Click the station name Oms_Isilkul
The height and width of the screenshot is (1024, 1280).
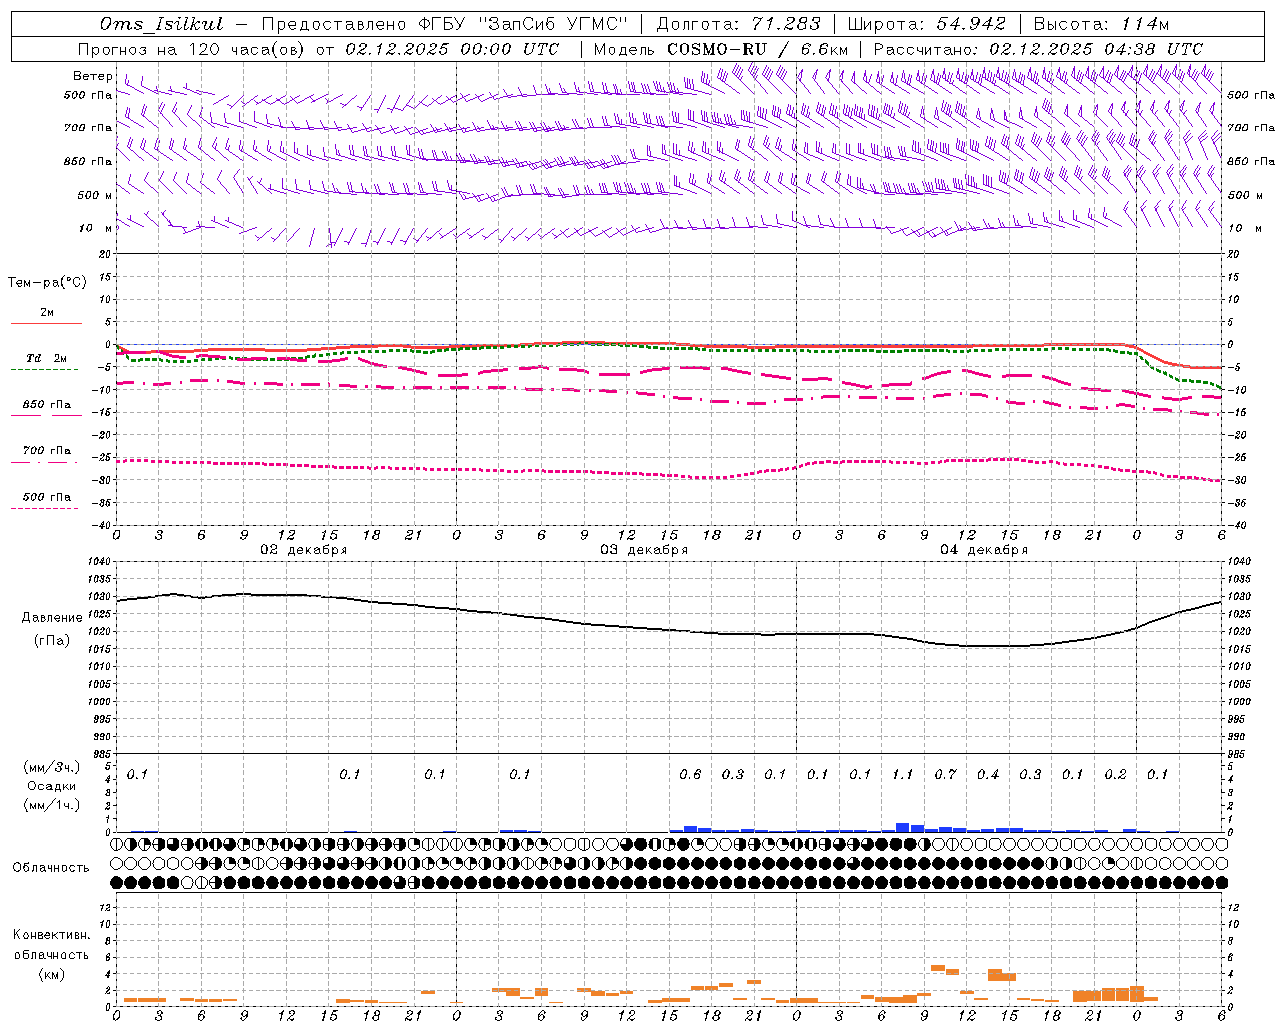click(x=161, y=24)
